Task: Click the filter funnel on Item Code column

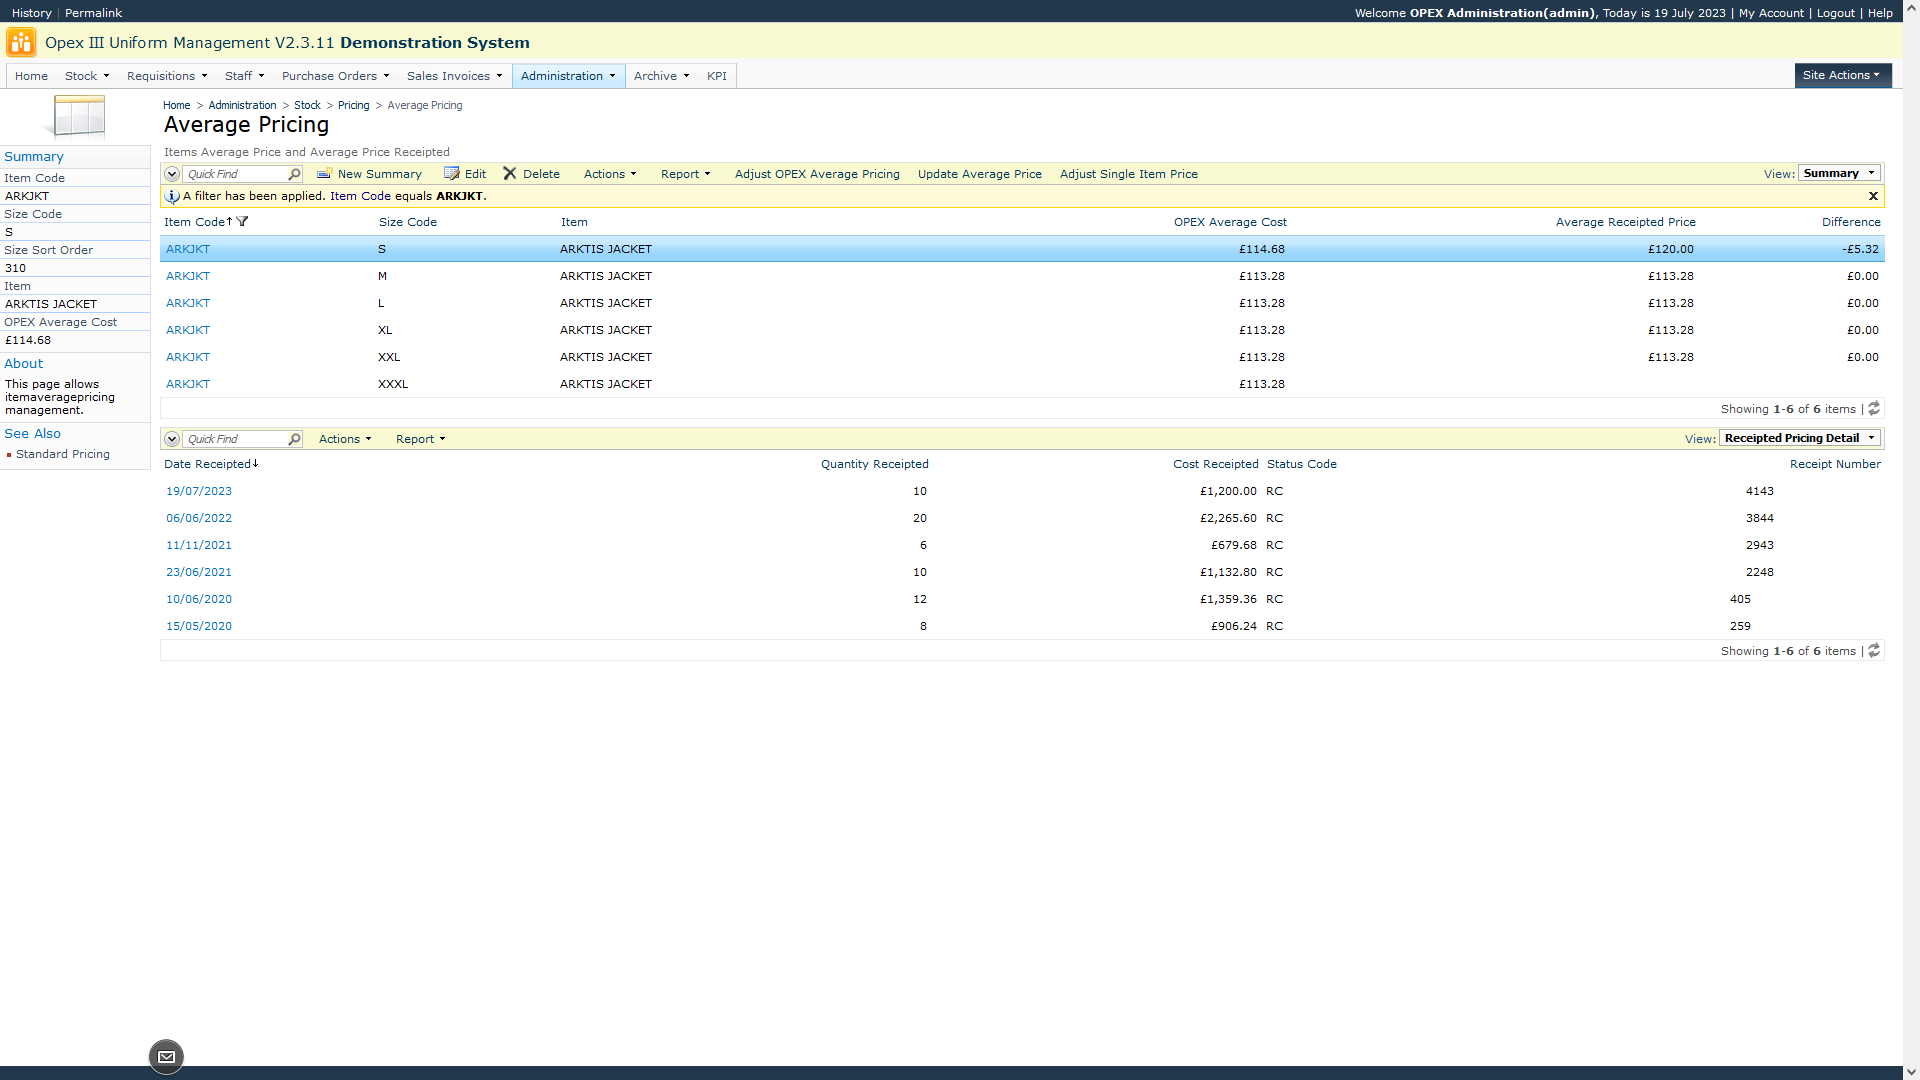Action: (x=242, y=222)
